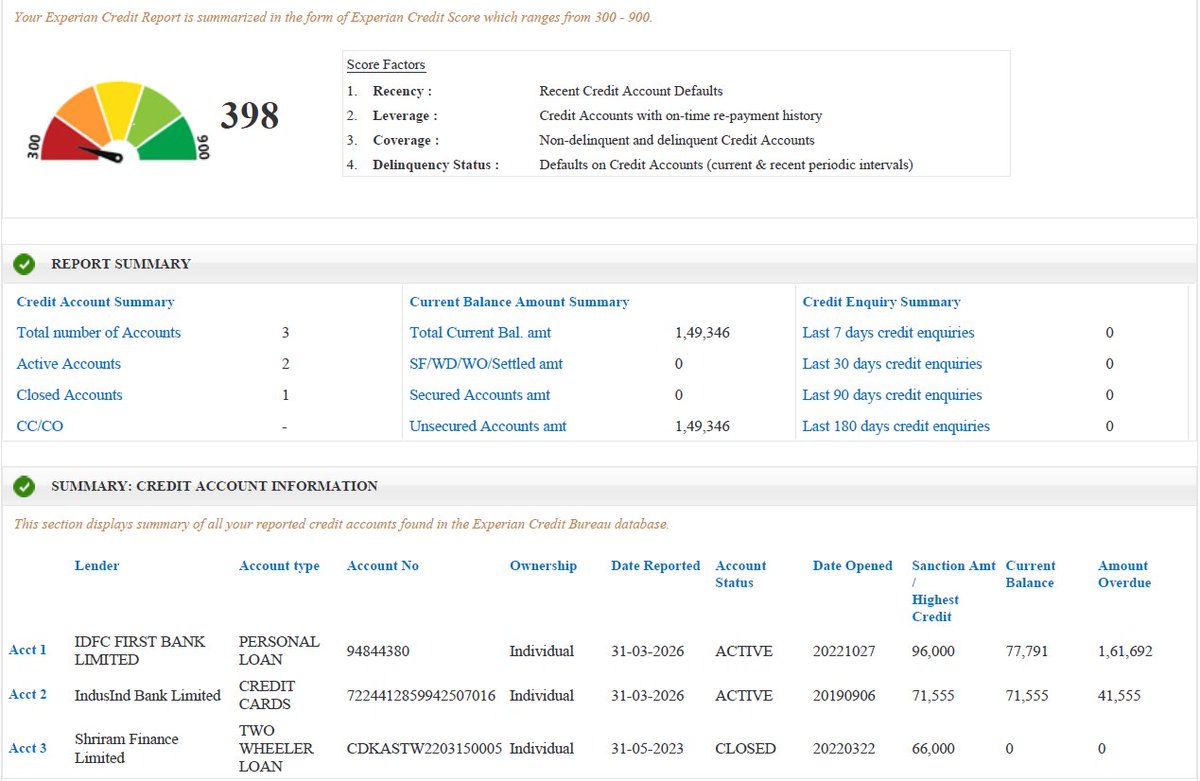Select the Current Balance Amount Summary header

point(519,301)
